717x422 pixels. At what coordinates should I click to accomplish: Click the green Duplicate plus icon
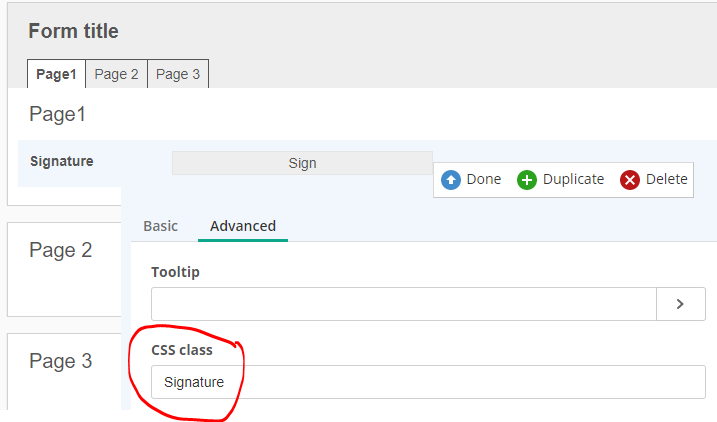coord(527,180)
